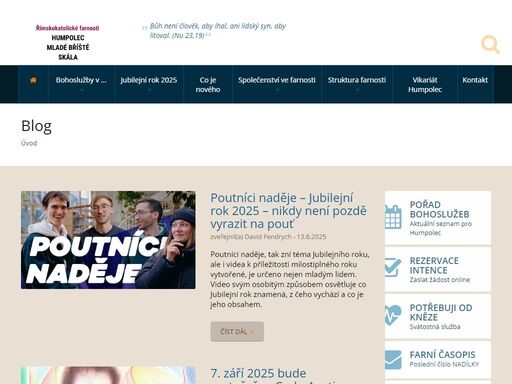
Task: Click envelope icon for Farní časopis
Action: 393,360
